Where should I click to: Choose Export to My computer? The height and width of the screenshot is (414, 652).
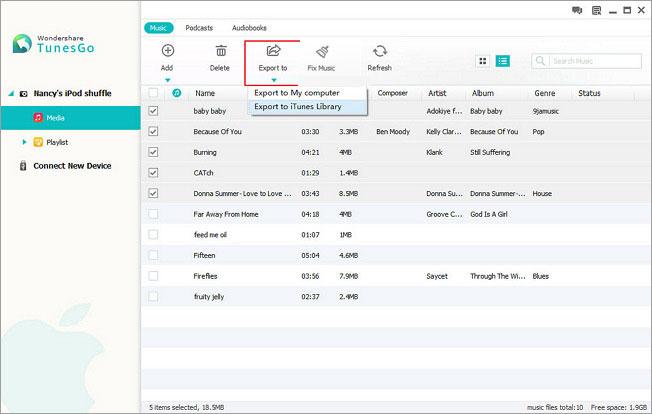coord(297,93)
